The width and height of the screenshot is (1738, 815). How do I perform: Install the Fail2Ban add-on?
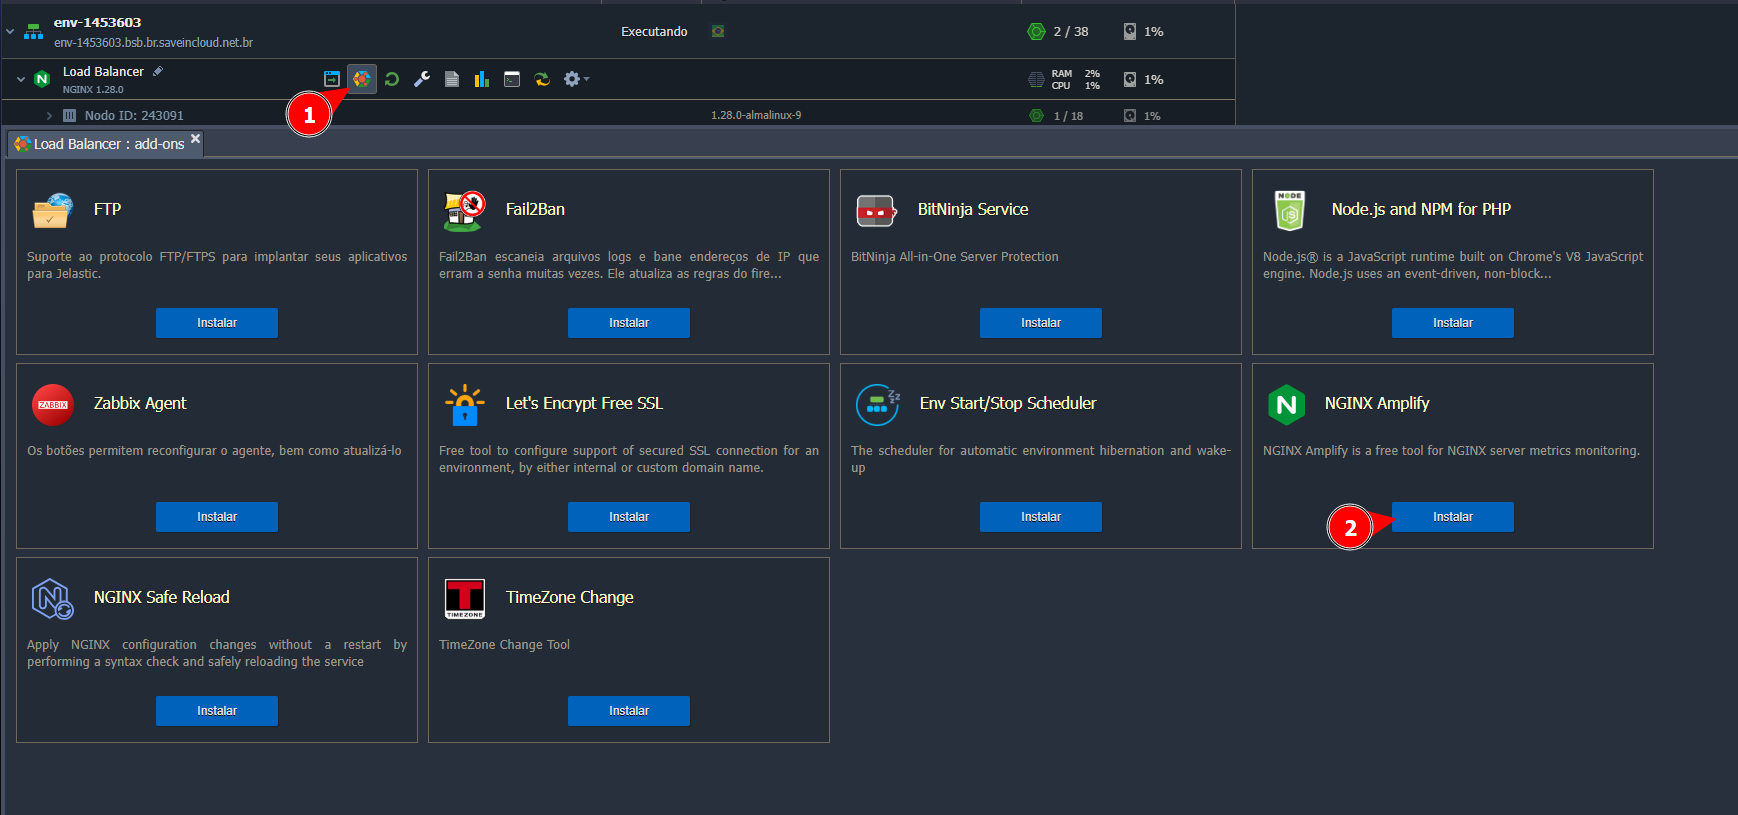pos(628,323)
